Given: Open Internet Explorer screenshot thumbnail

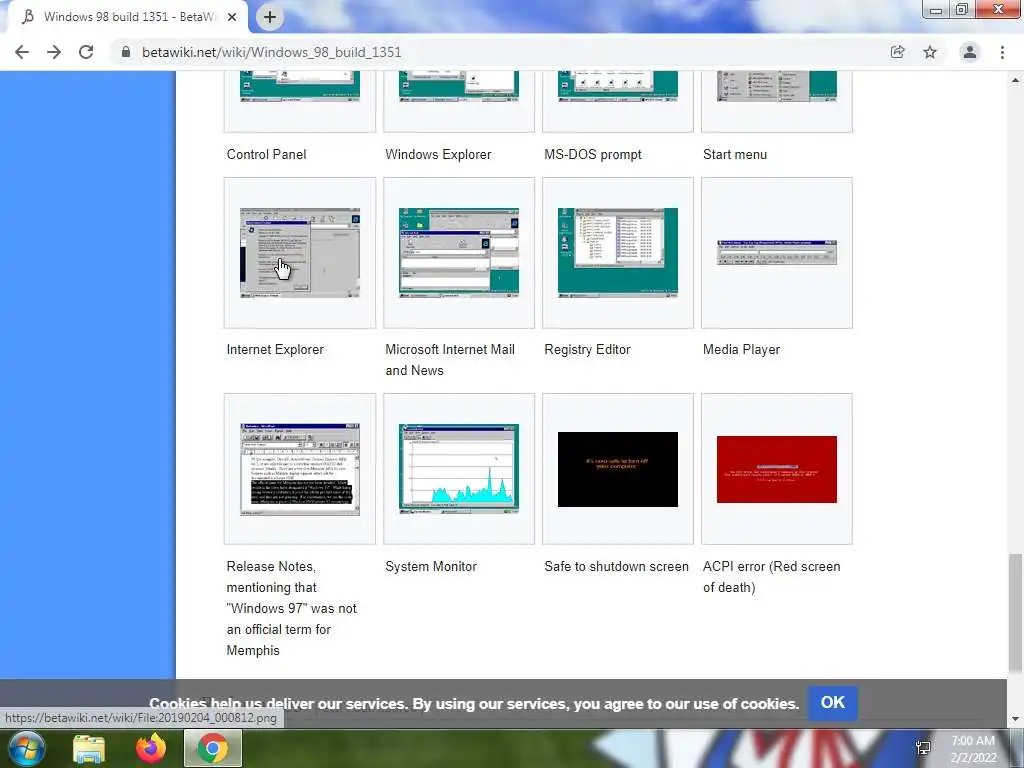Looking at the screenshot, I should 300,253.
